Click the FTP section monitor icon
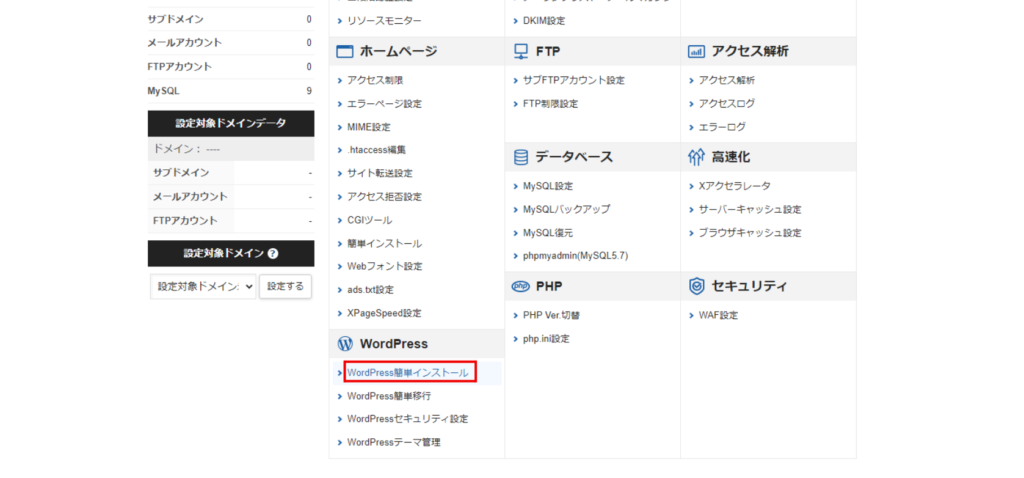 coord(520,52)
